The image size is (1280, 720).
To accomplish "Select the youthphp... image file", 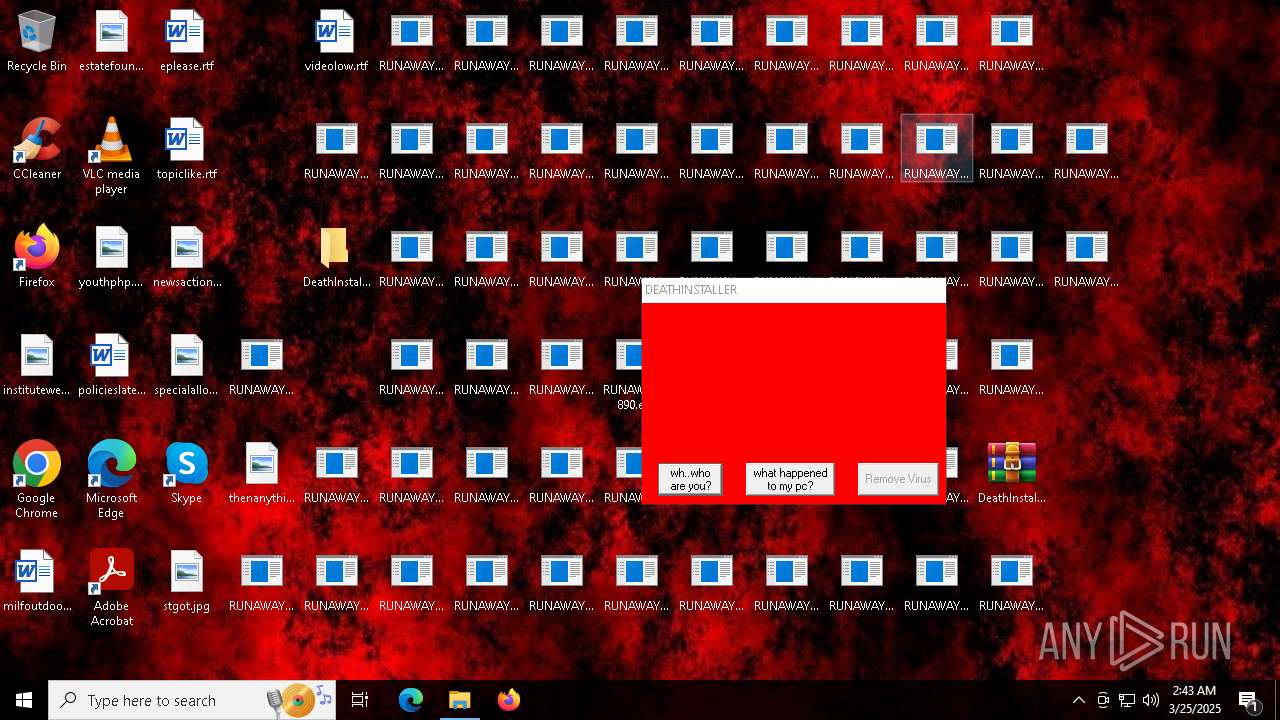I will [111, 258].
